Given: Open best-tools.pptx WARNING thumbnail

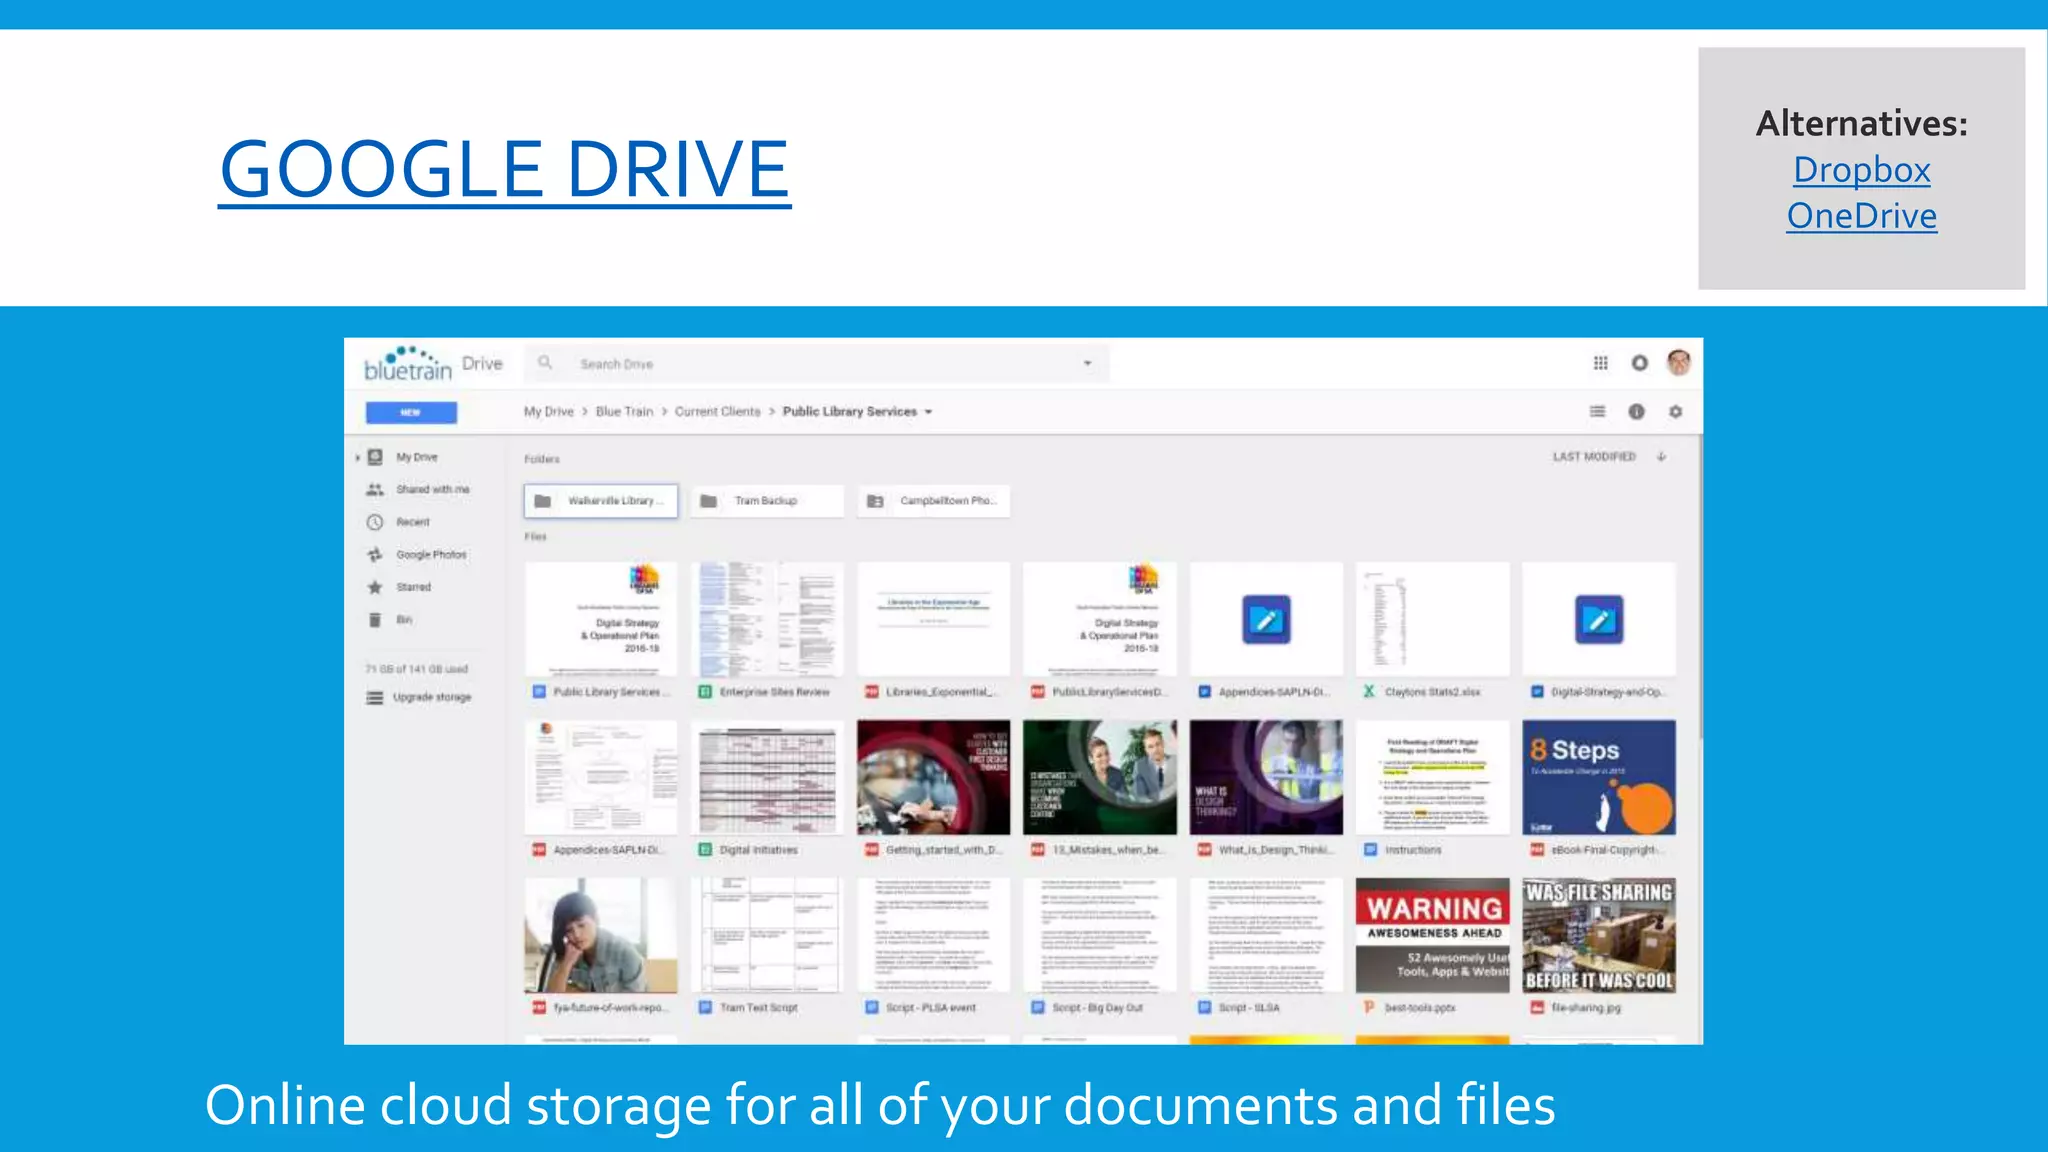Looking at the screenshot, I should pyautogui.click(x=1432, y=936).
